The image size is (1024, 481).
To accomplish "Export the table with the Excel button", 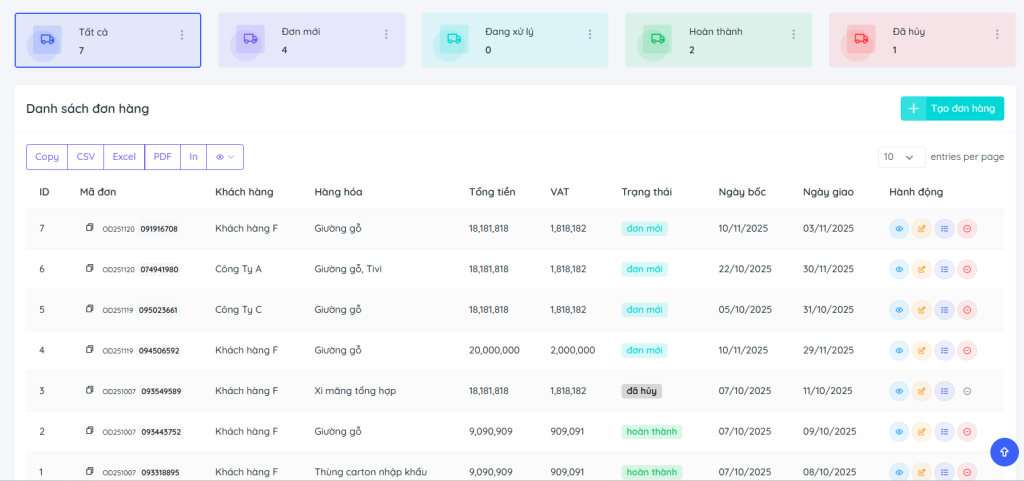I will (x=124, y=157).
